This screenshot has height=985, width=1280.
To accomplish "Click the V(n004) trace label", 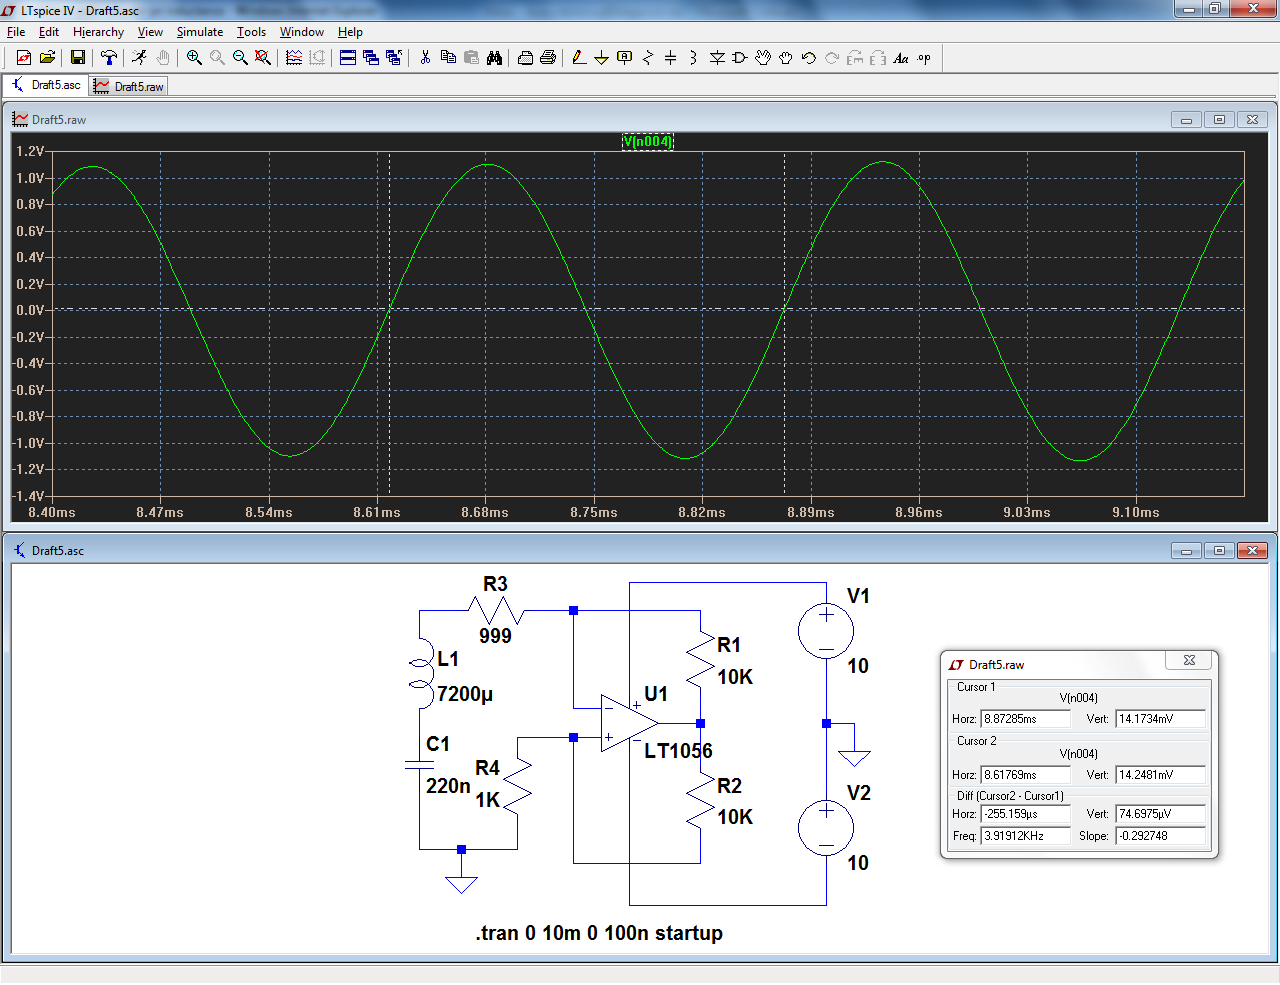I will coord(647,141).
